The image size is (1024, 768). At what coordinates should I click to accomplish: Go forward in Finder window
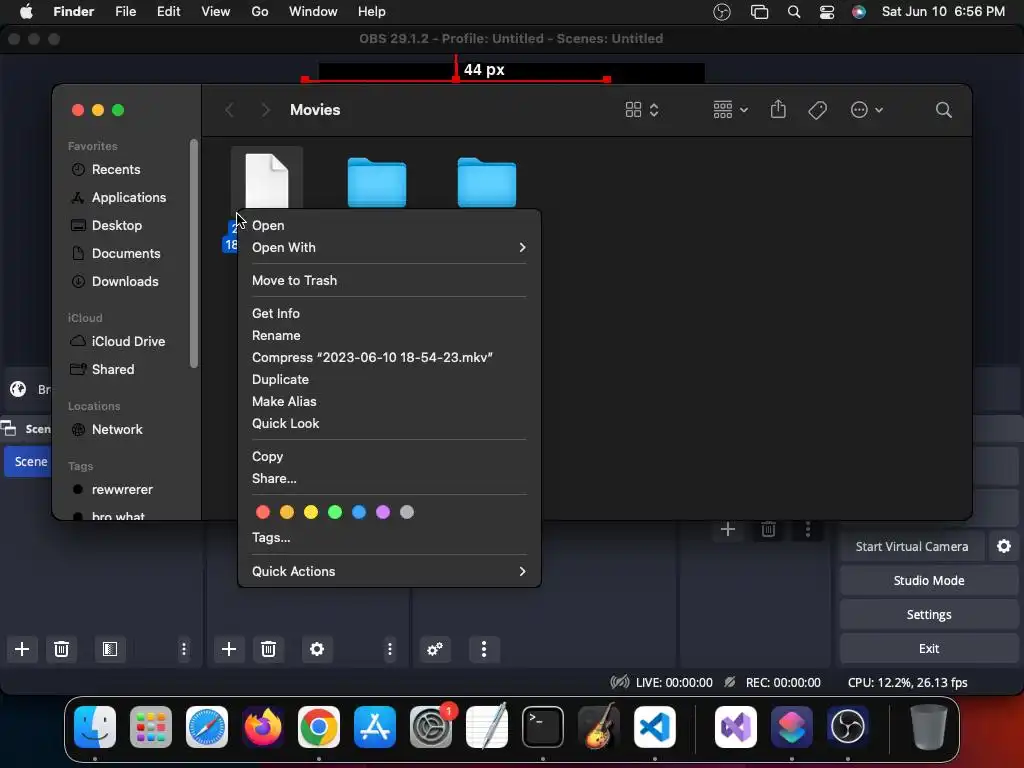pyautogui.click(x=265, y=110)
